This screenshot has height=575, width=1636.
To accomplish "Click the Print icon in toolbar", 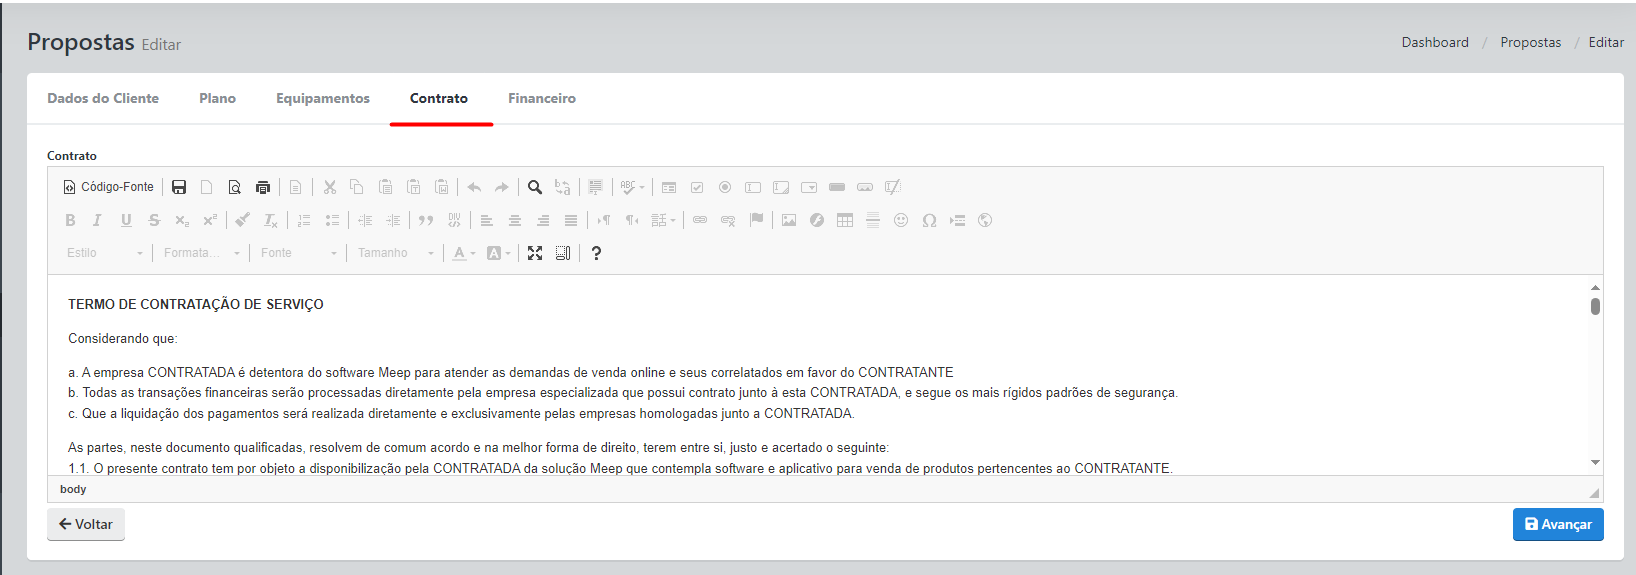I will click(263, 187).
